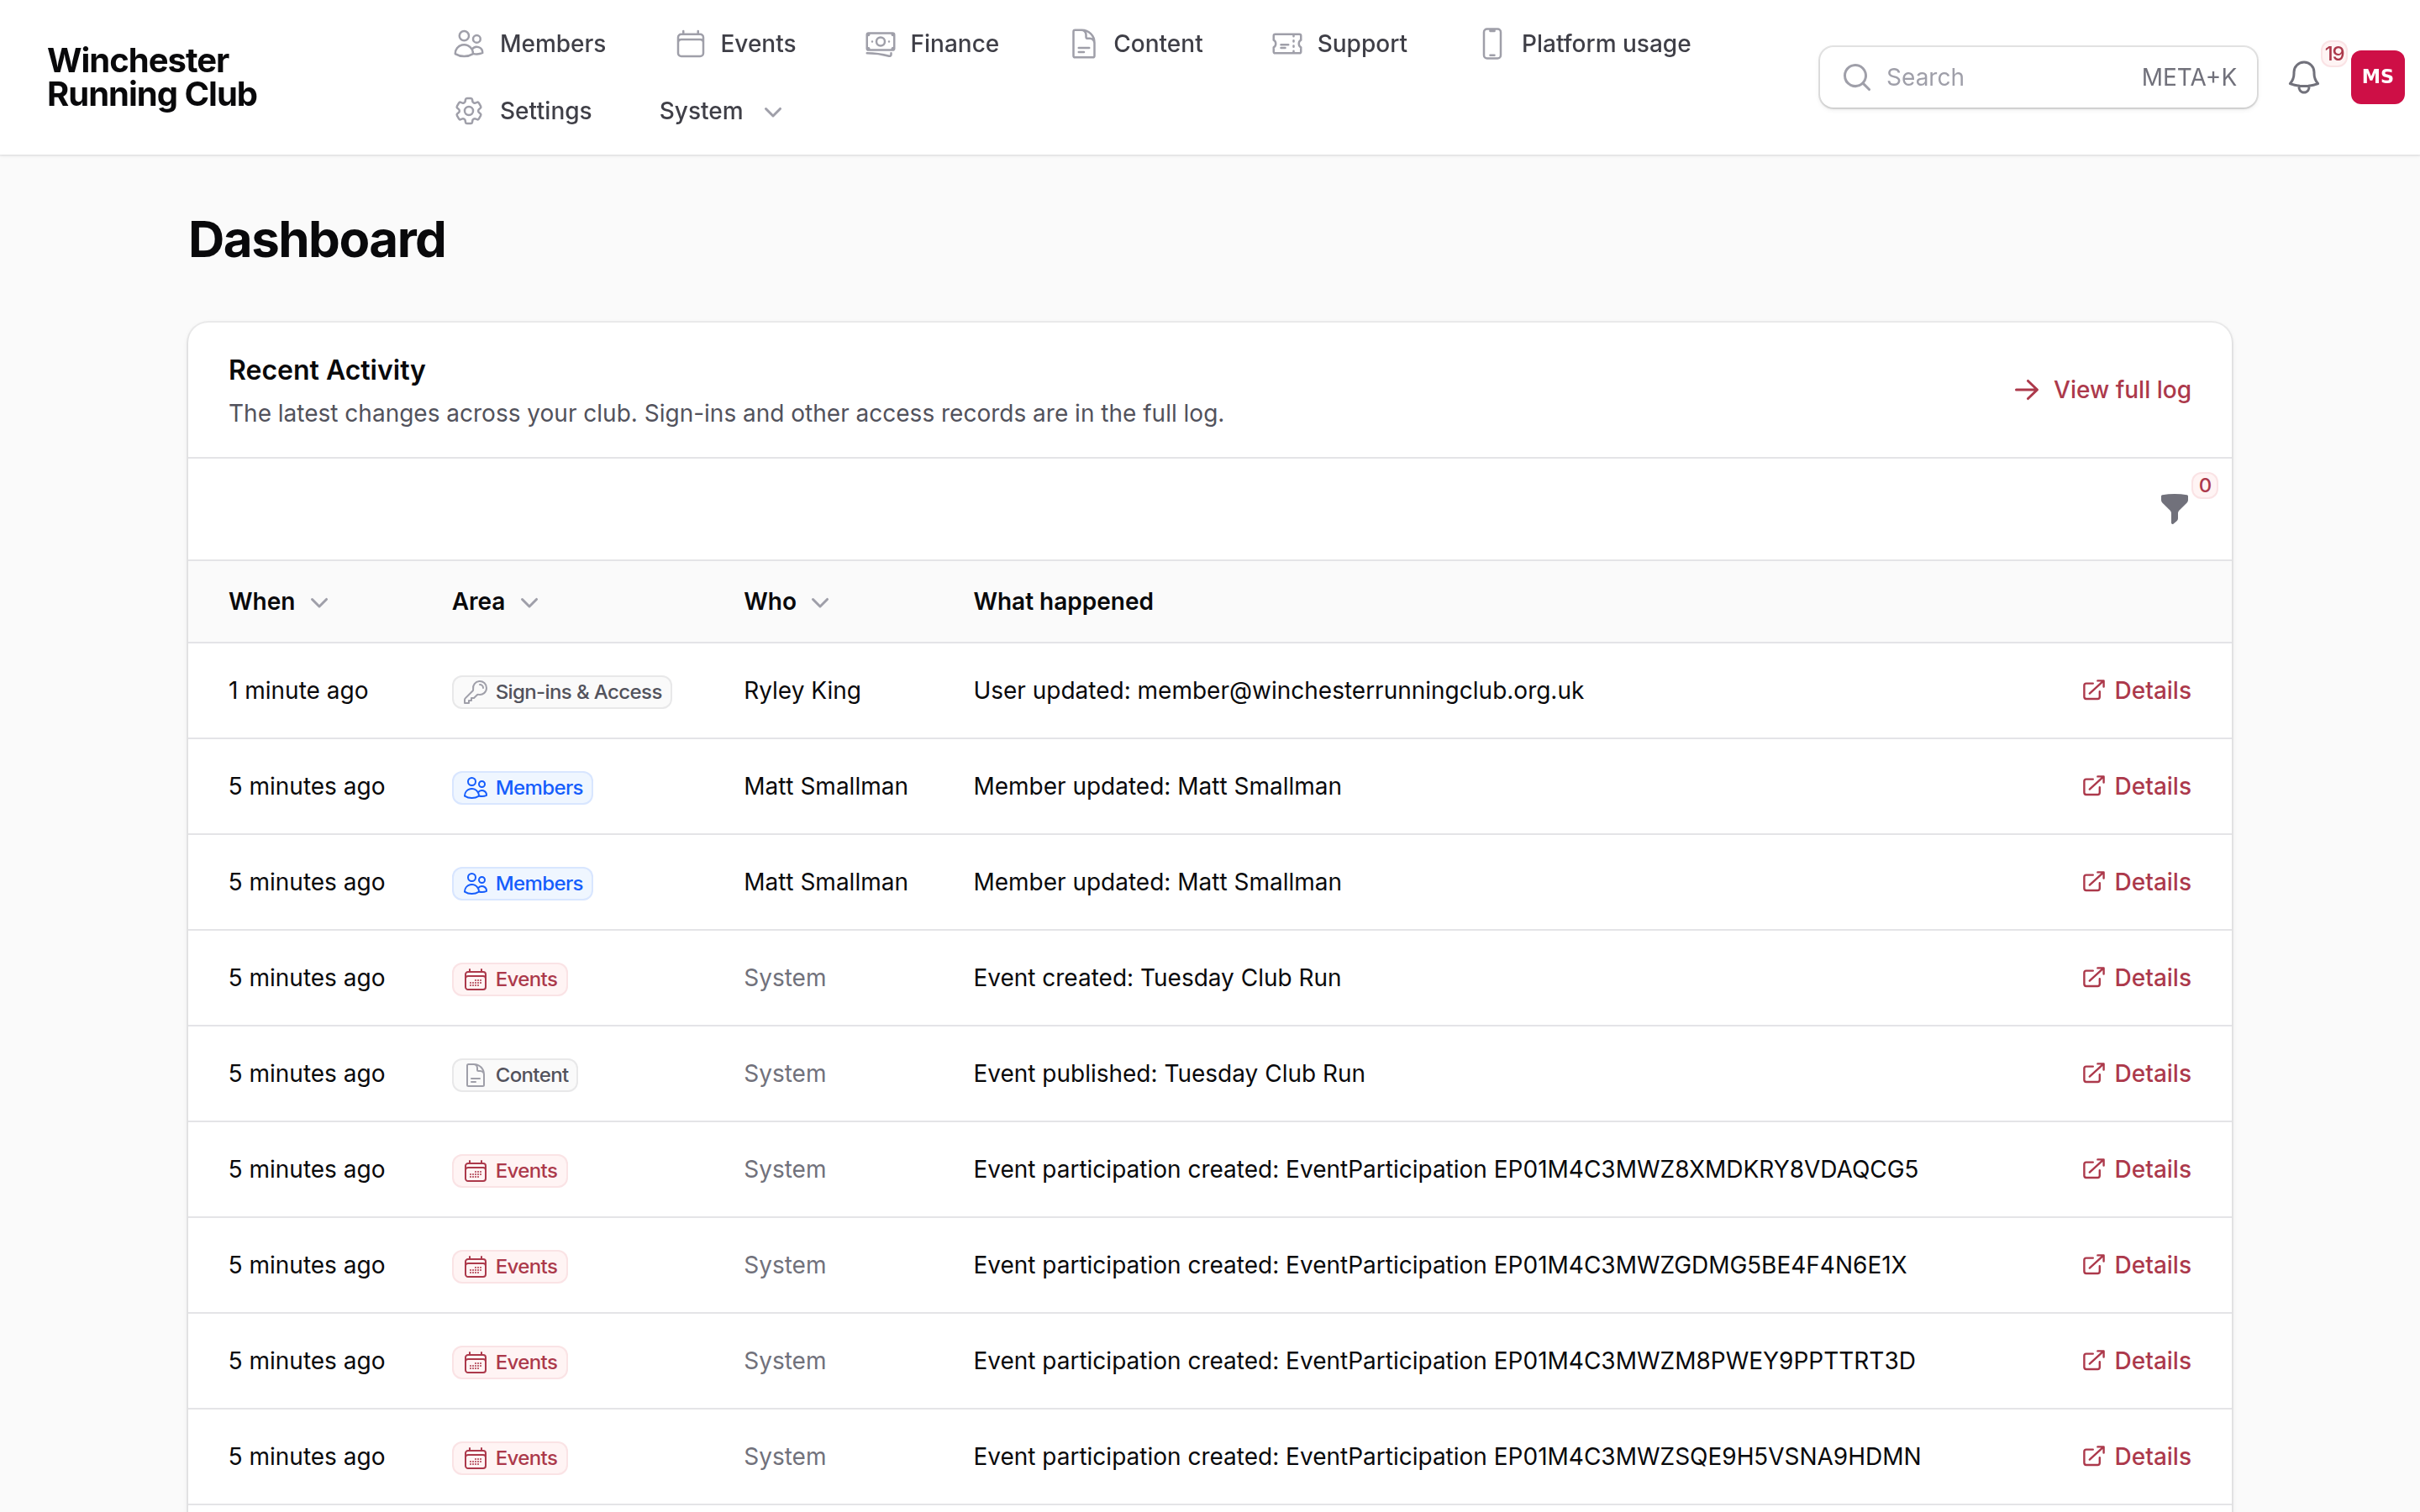Open the notifications bell icon
2420x1512 pixels.
[2303, 77]
